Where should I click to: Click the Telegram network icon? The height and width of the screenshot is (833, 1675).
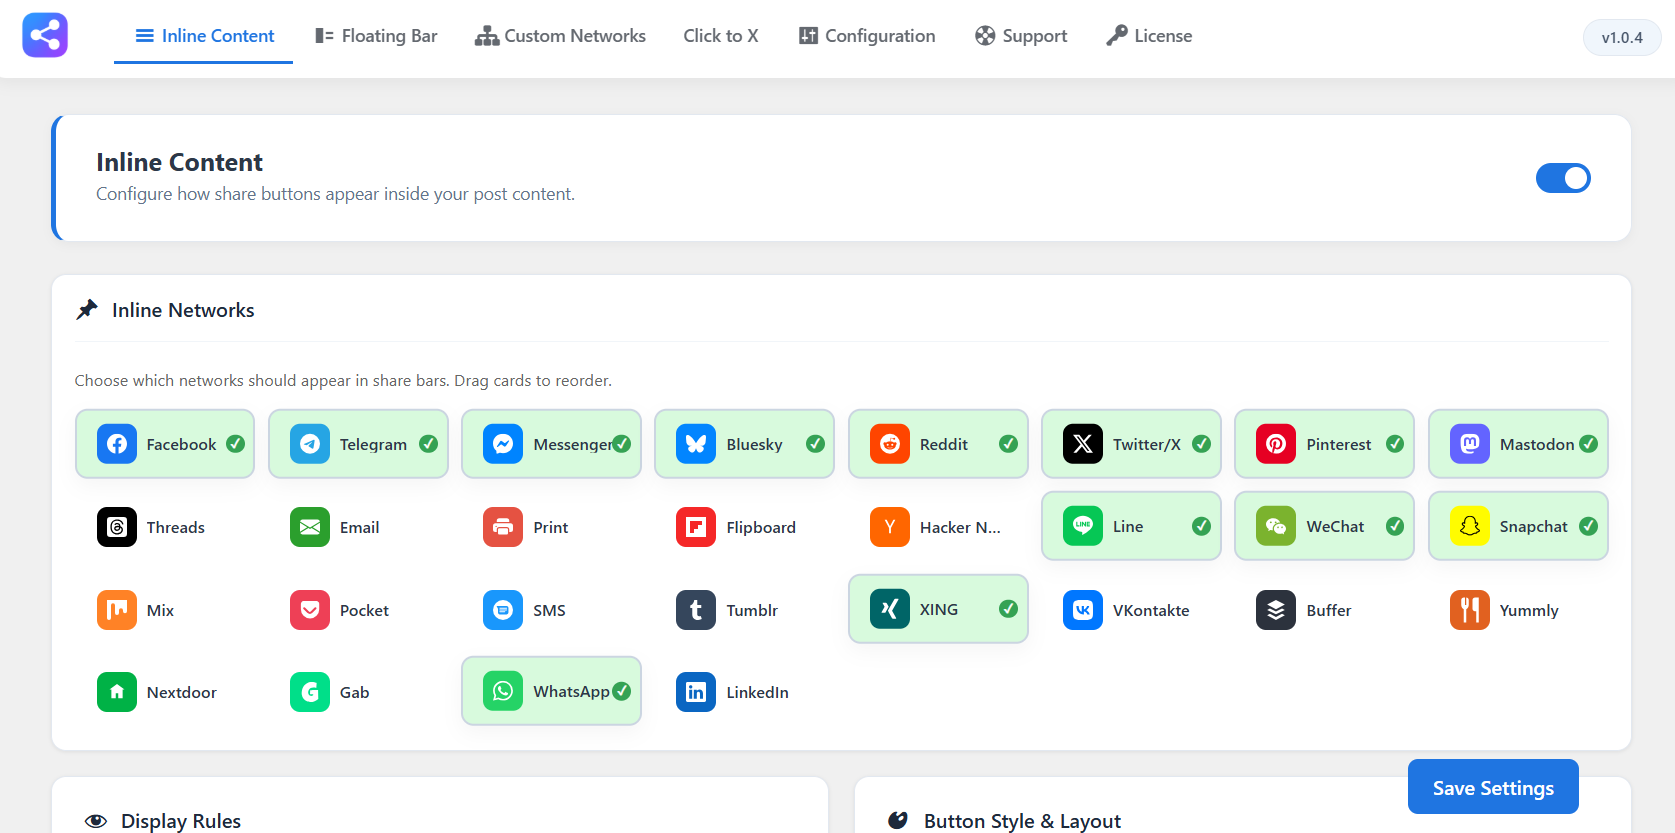(310, 444)
